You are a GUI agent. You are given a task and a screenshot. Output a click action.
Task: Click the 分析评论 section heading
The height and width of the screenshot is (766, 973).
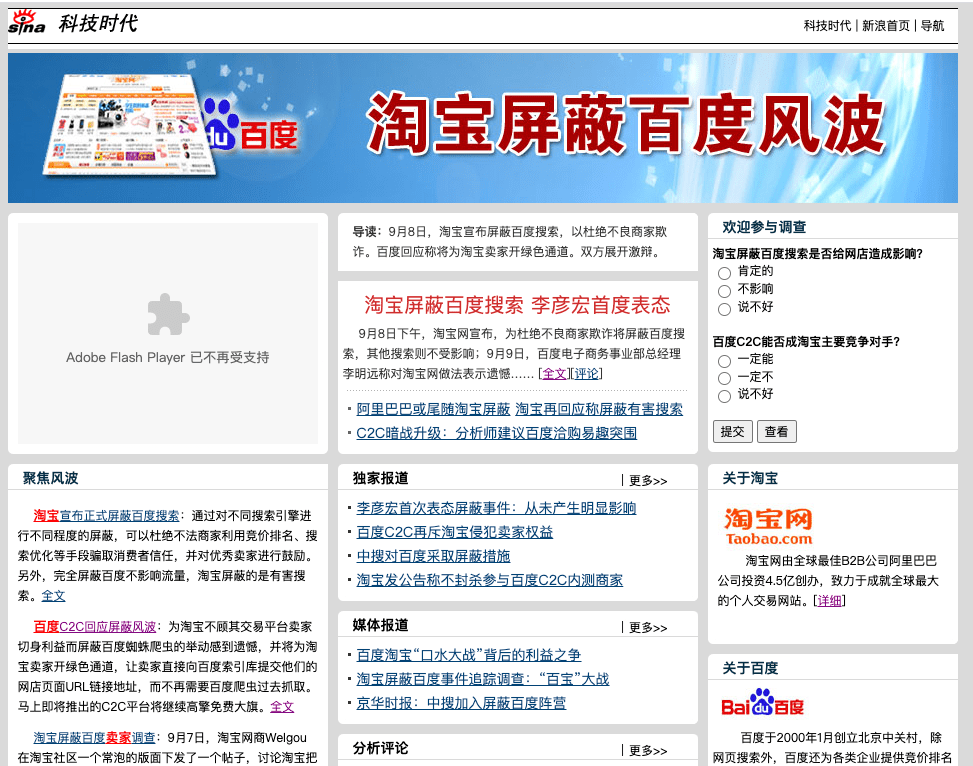380,748
